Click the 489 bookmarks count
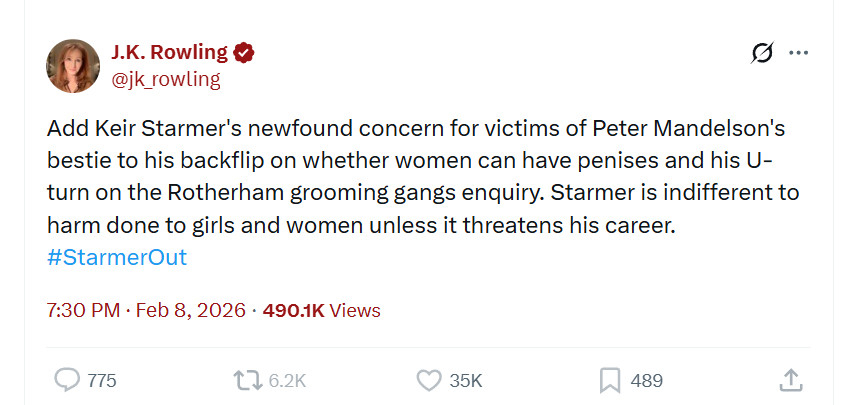 click(x=647, y=380)
